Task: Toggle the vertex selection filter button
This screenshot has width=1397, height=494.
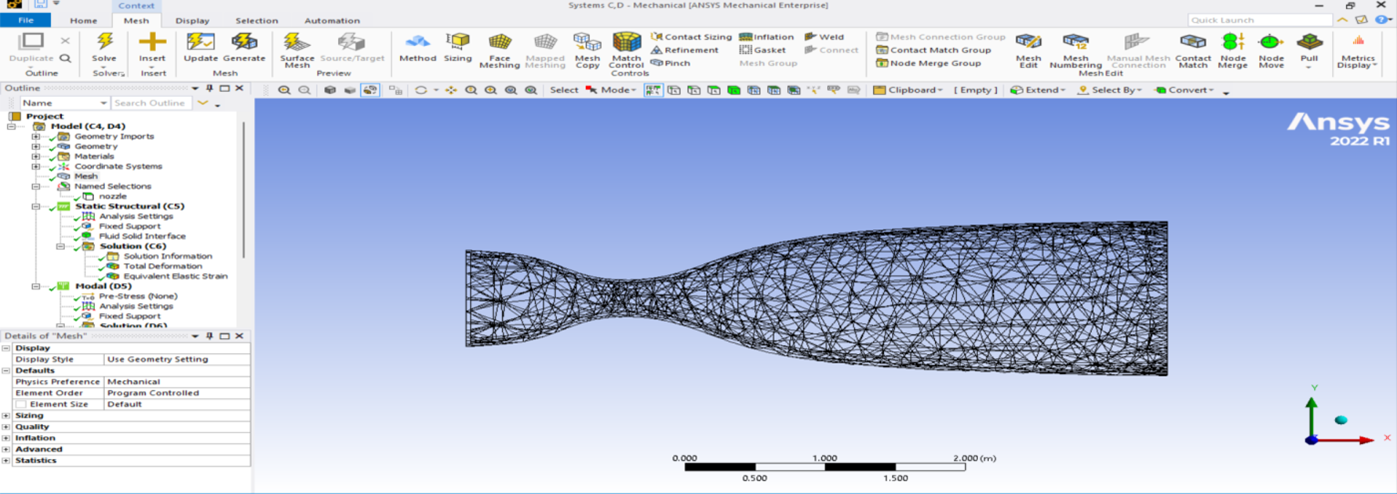Action: (674, 90)
